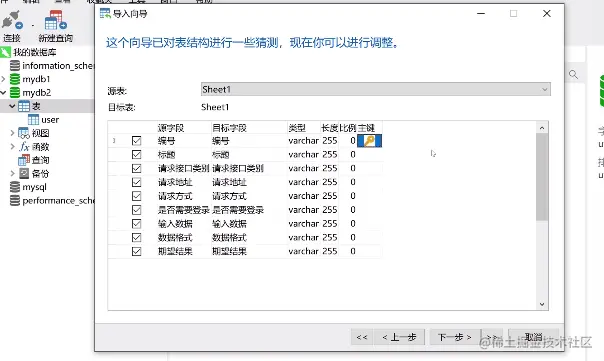Select the 我的数据库 connection icon

[x=5, y=52]
